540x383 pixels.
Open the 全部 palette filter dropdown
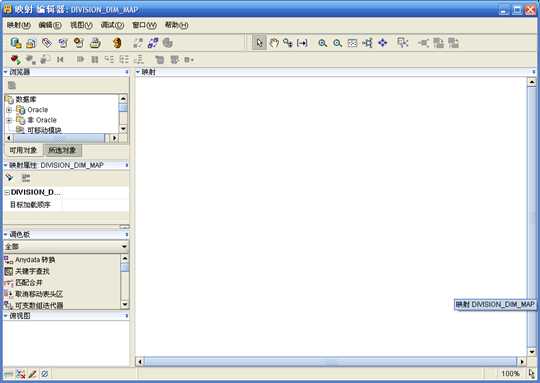124,247
